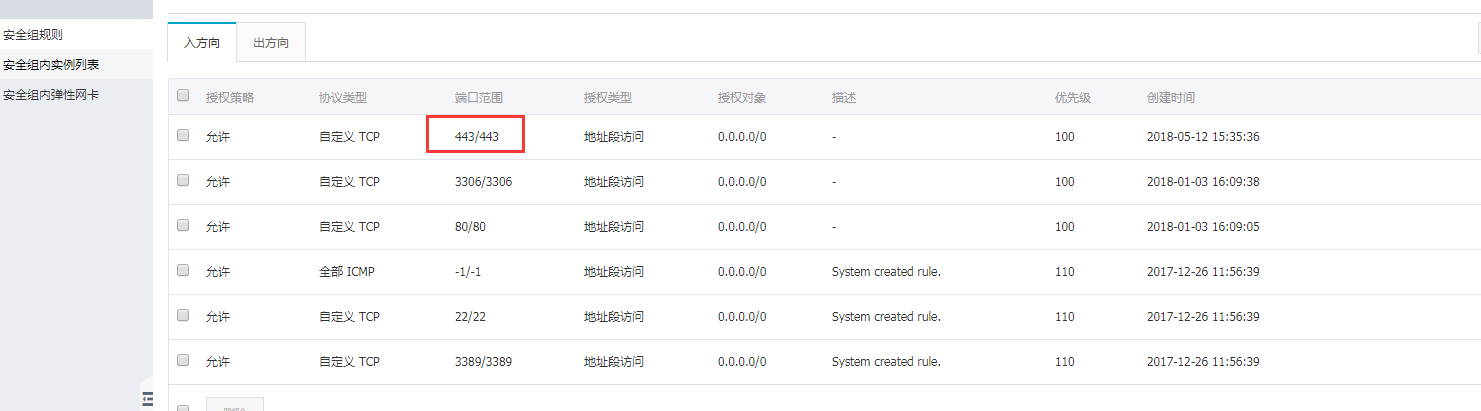1481x411 pixels.
Task: Click the highlighted 443/443 port range cell
Action: click(x=476, y=136)
